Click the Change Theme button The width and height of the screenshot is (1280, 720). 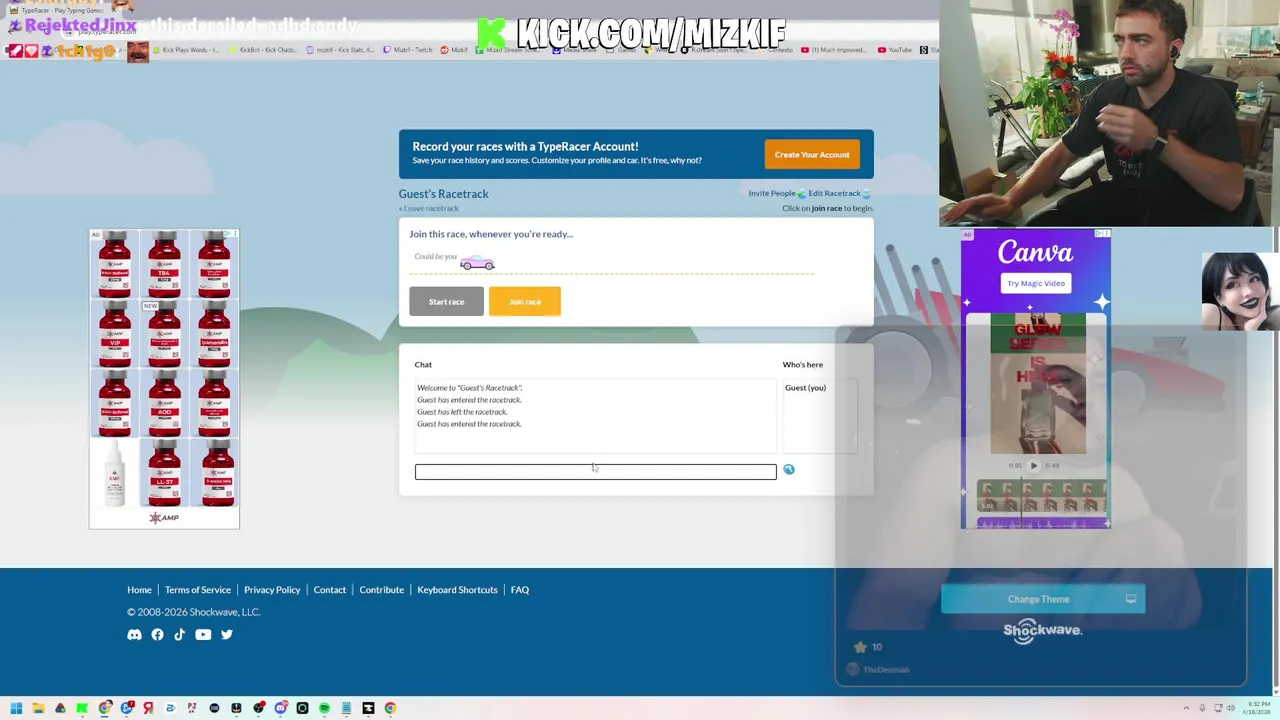pyautogui.click(x=1043, y=599)
